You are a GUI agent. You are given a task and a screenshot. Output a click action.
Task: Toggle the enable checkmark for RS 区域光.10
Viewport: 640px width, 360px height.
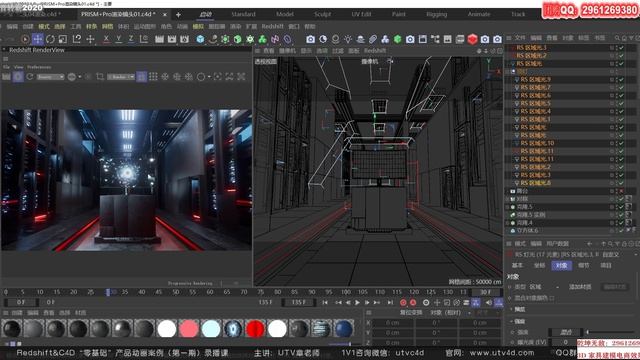pos(621,143)
